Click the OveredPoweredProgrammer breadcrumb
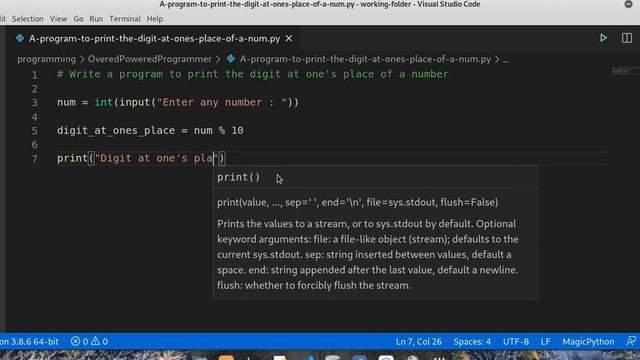 coord(149,59)
